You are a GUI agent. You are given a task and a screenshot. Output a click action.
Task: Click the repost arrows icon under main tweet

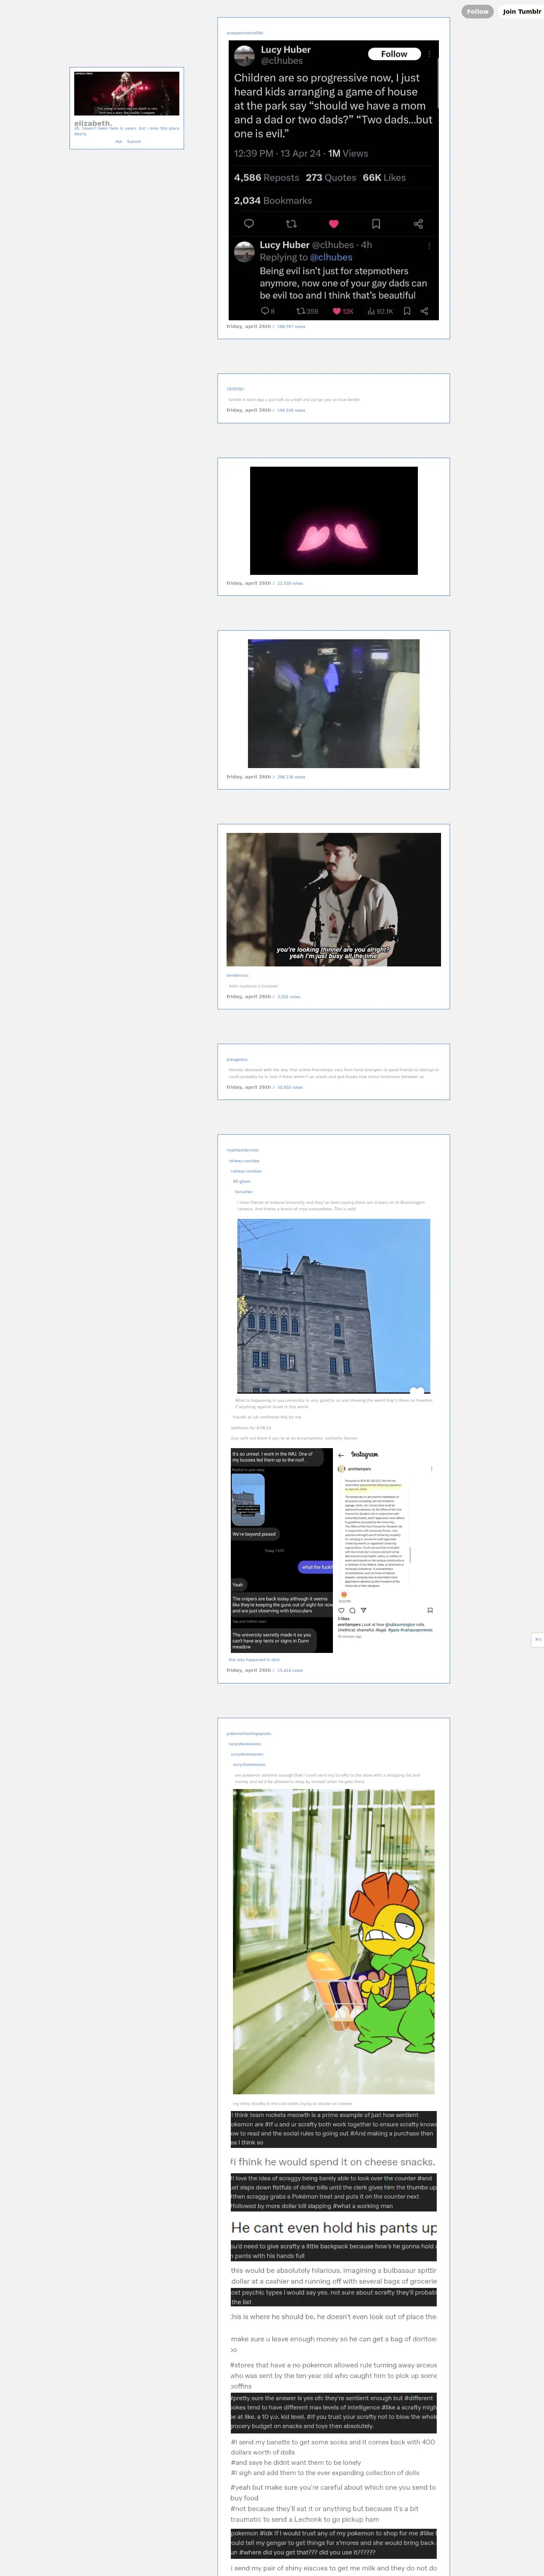291,224
